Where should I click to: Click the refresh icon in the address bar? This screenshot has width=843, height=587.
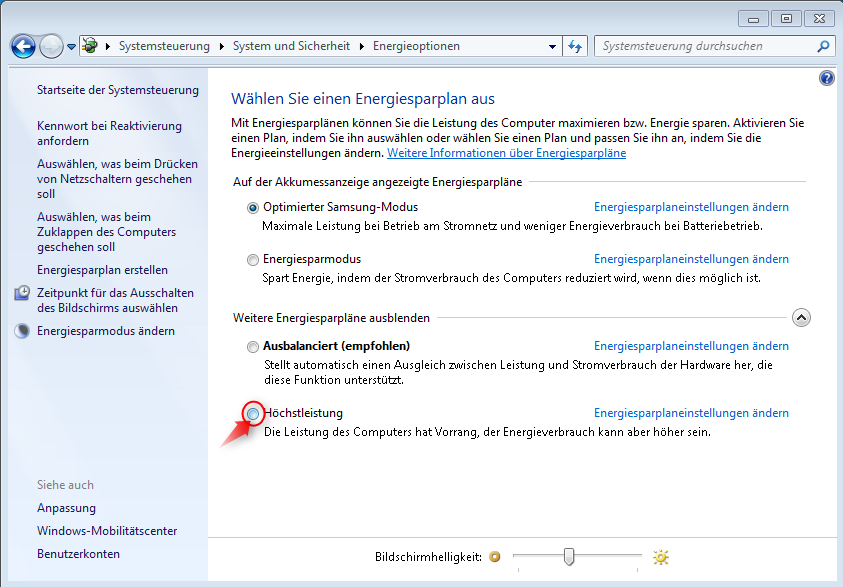[574, 46]
